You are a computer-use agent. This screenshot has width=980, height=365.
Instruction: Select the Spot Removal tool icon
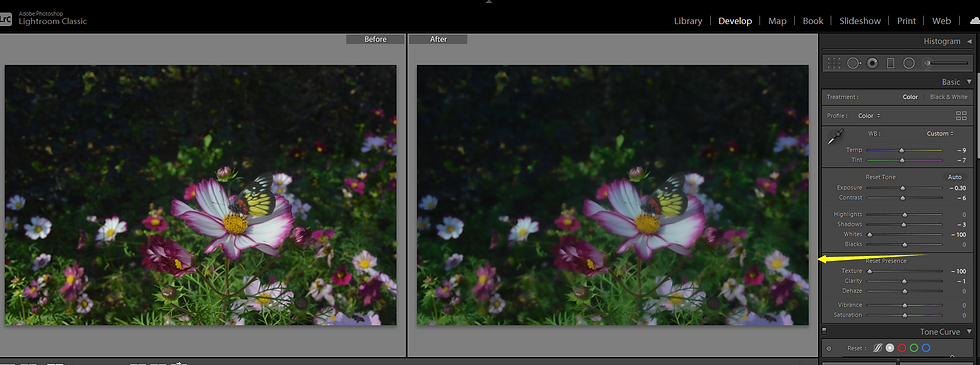[854, 63]
